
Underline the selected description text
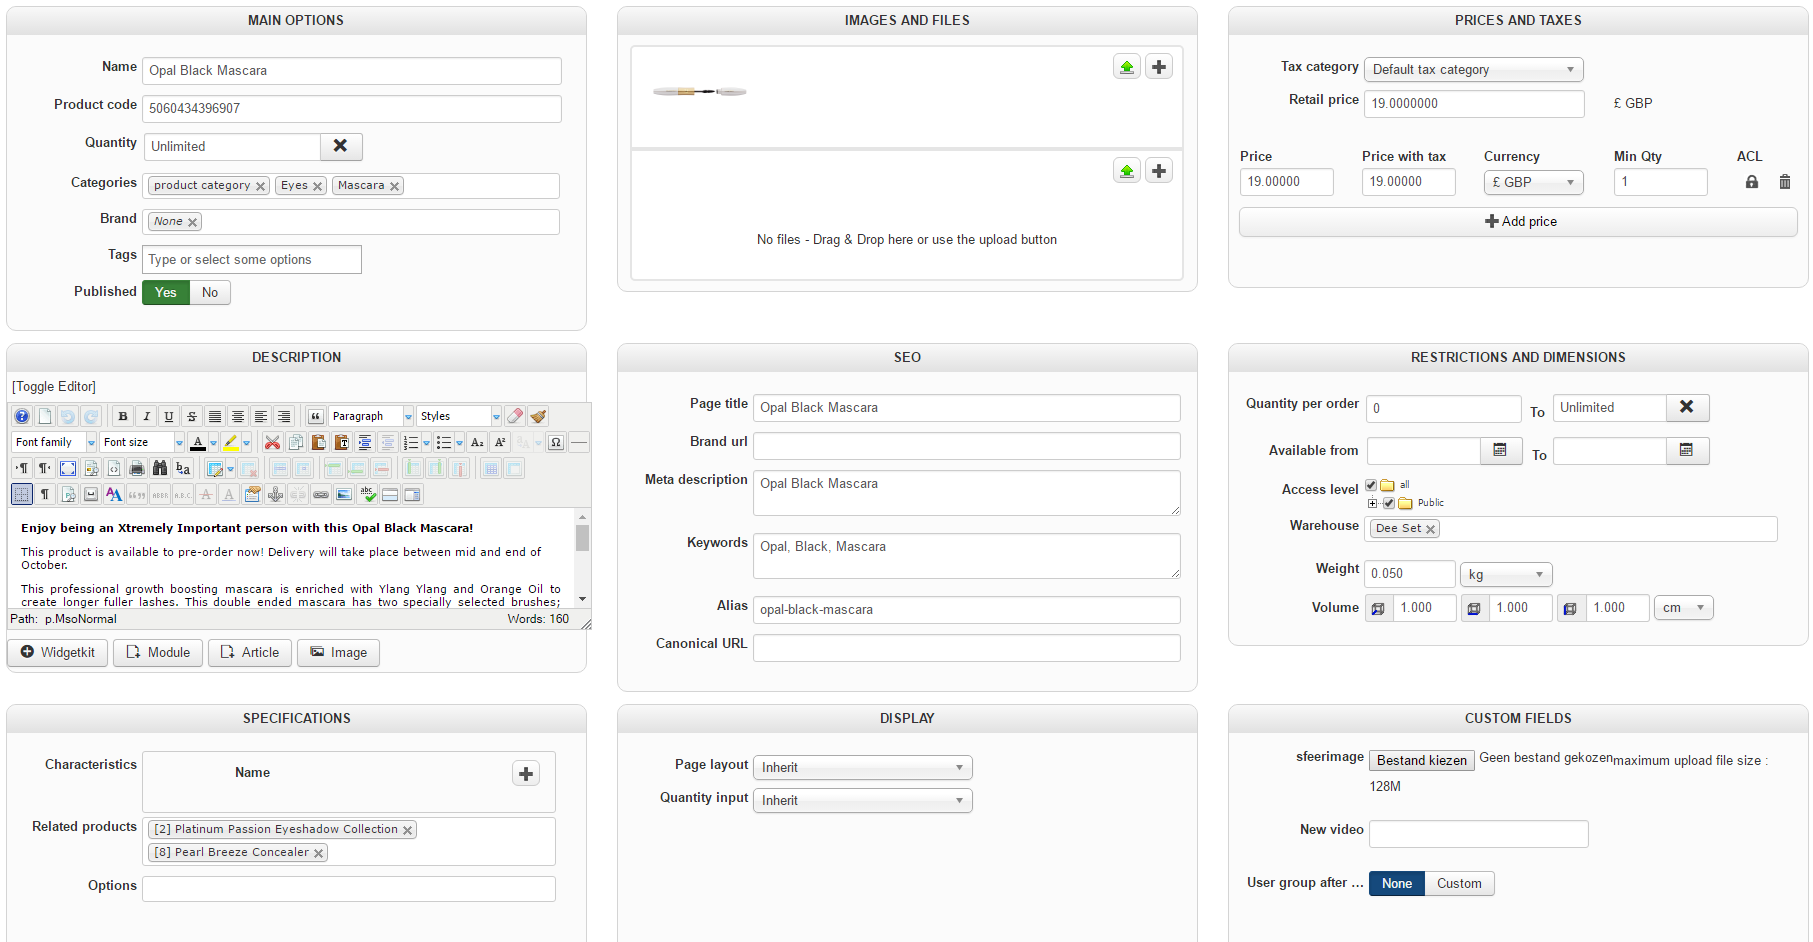pyautogui.click(x=169, y=416)
